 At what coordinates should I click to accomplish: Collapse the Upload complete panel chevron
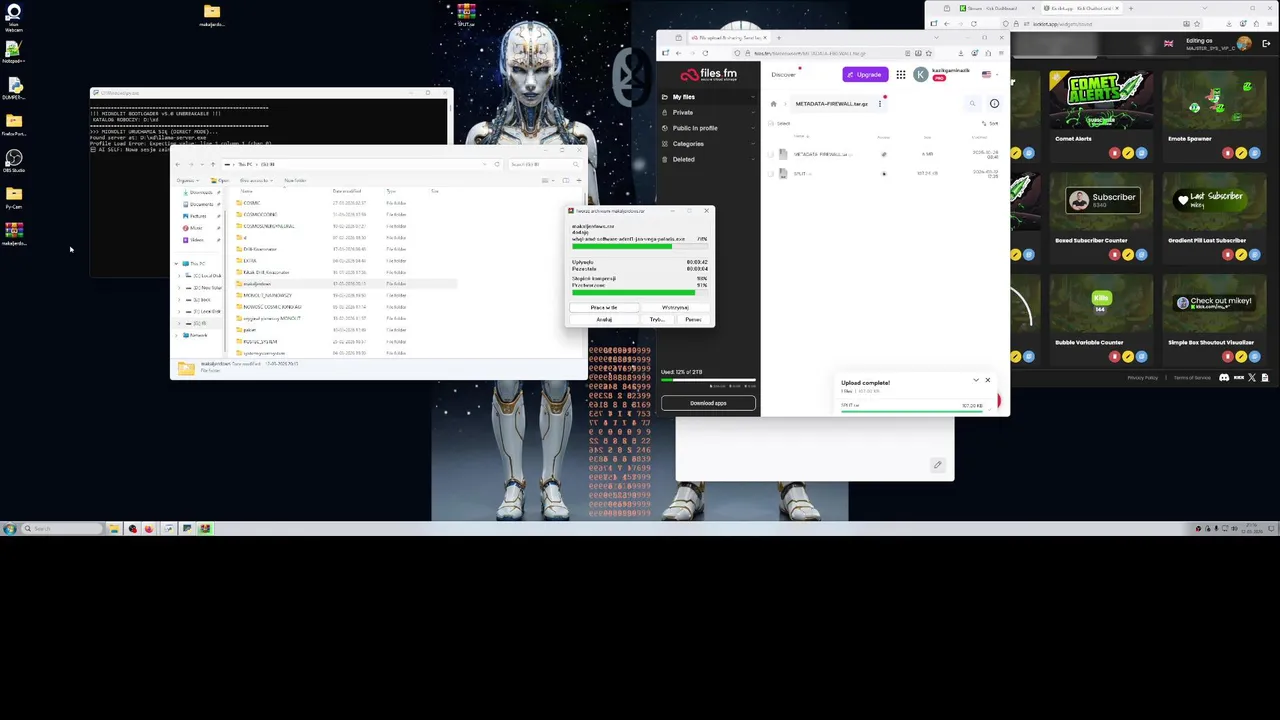976,380
